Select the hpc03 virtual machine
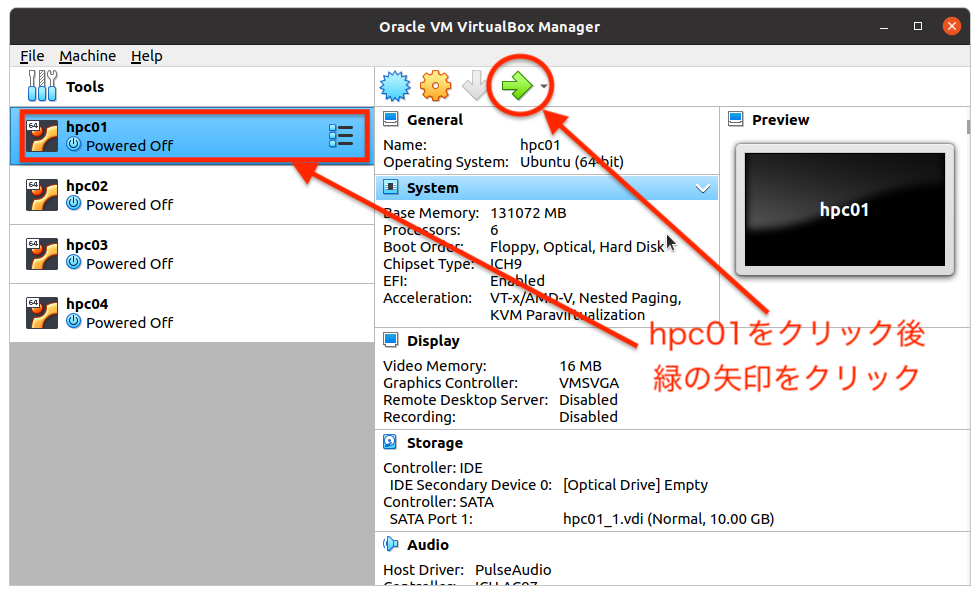This screenshot has width=980, height=595. (x=192, y=254)
